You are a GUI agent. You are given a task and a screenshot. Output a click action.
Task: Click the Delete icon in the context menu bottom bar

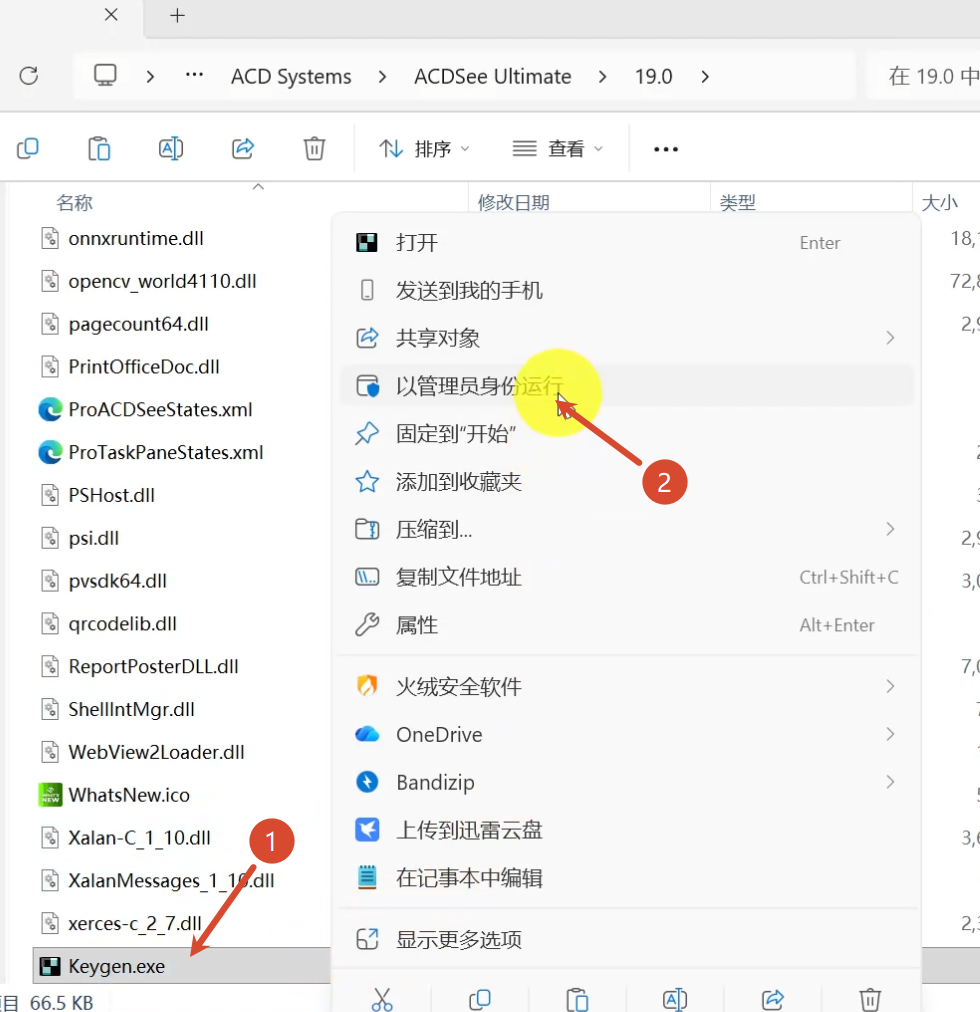870,999
